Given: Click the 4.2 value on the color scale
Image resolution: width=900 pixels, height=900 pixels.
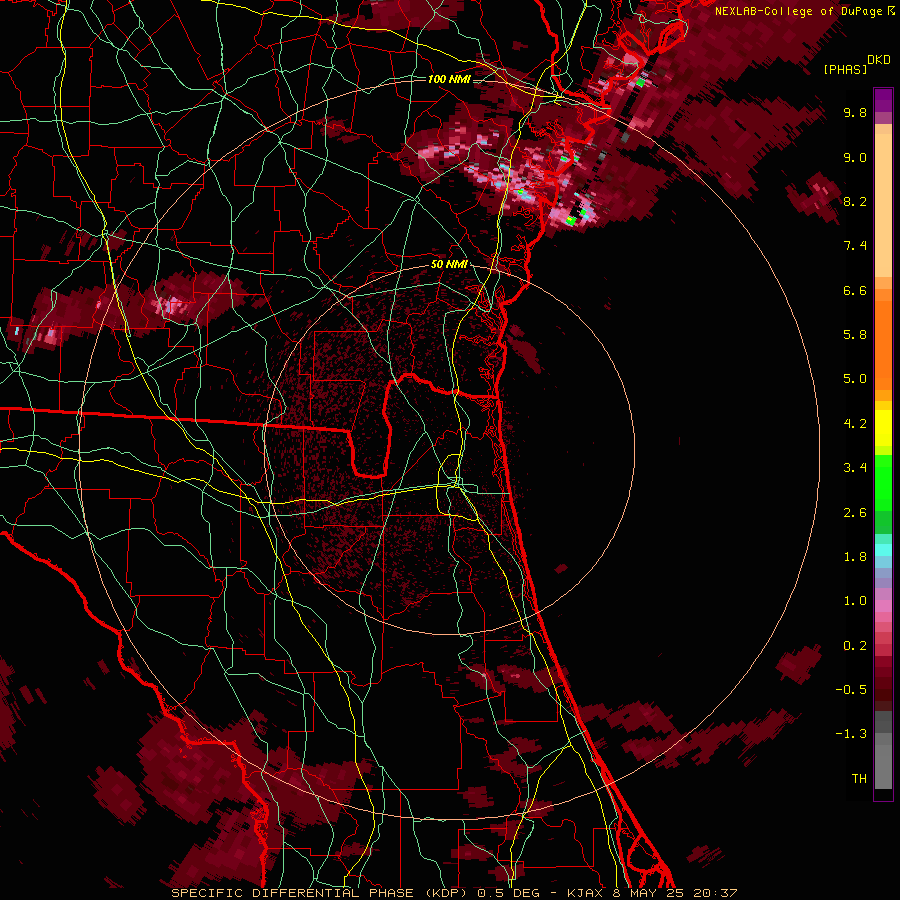Looking at the screenshot, I should pyautogui.click(x=855, y=424).
